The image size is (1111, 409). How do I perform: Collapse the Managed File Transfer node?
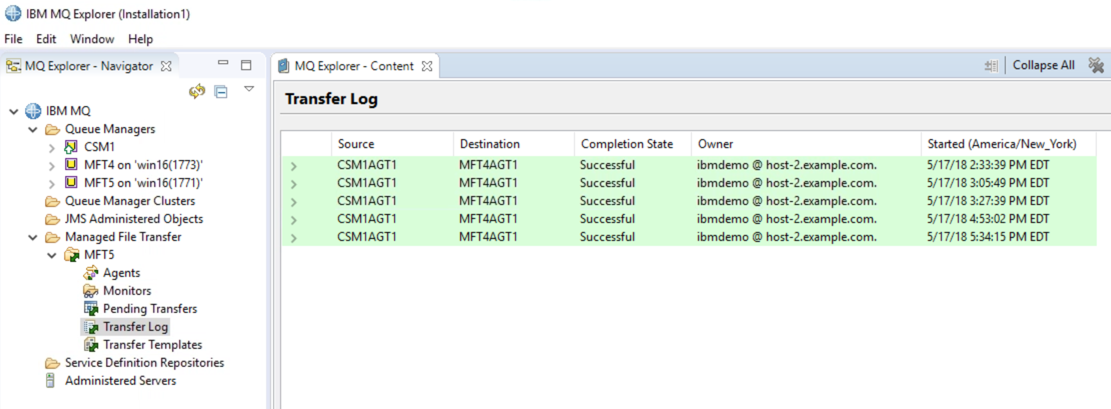click(32, 237)
